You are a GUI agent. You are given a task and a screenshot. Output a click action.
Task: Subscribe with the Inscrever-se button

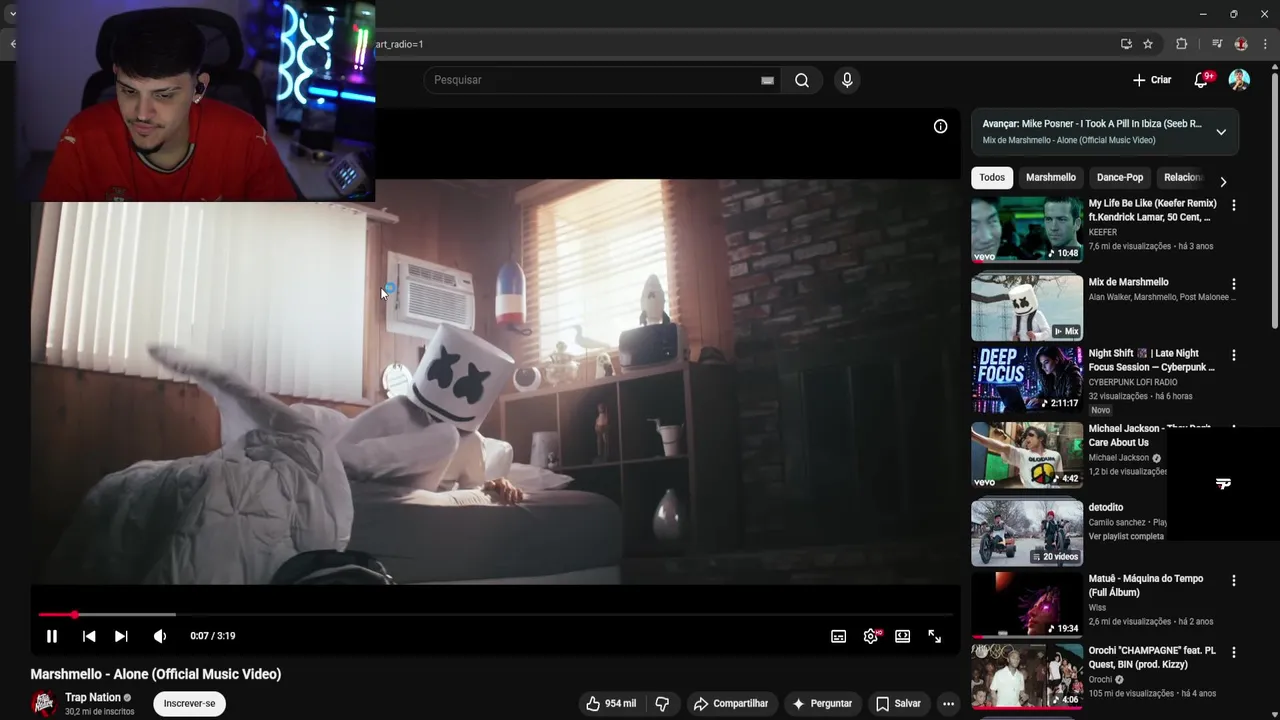pos(189,703)
